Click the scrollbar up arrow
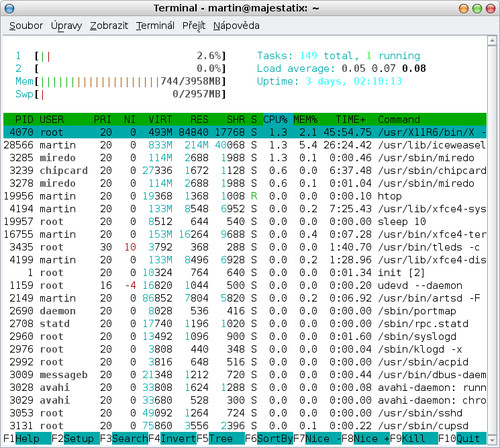The image size is (500, 448). click(x=492, y=41)
